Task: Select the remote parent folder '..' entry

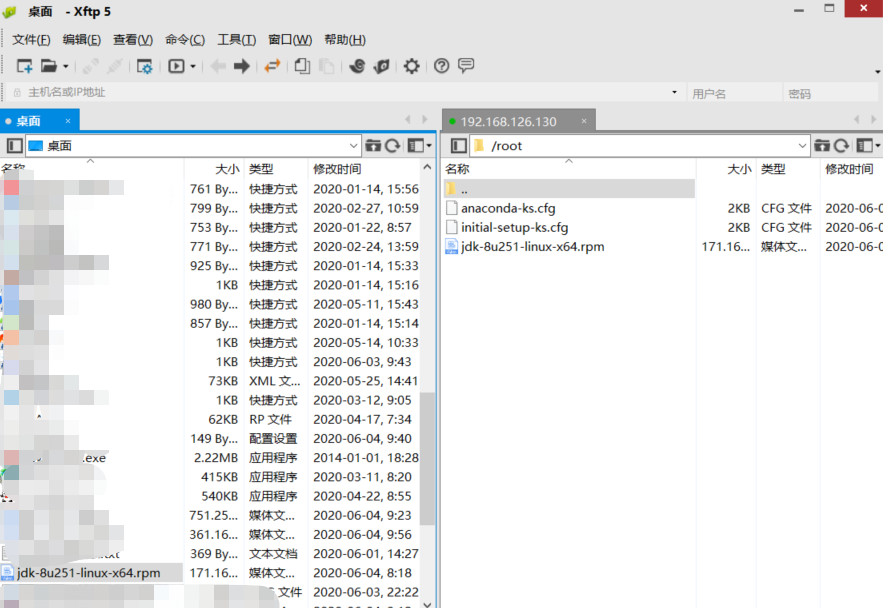Action: click(569, 189)
